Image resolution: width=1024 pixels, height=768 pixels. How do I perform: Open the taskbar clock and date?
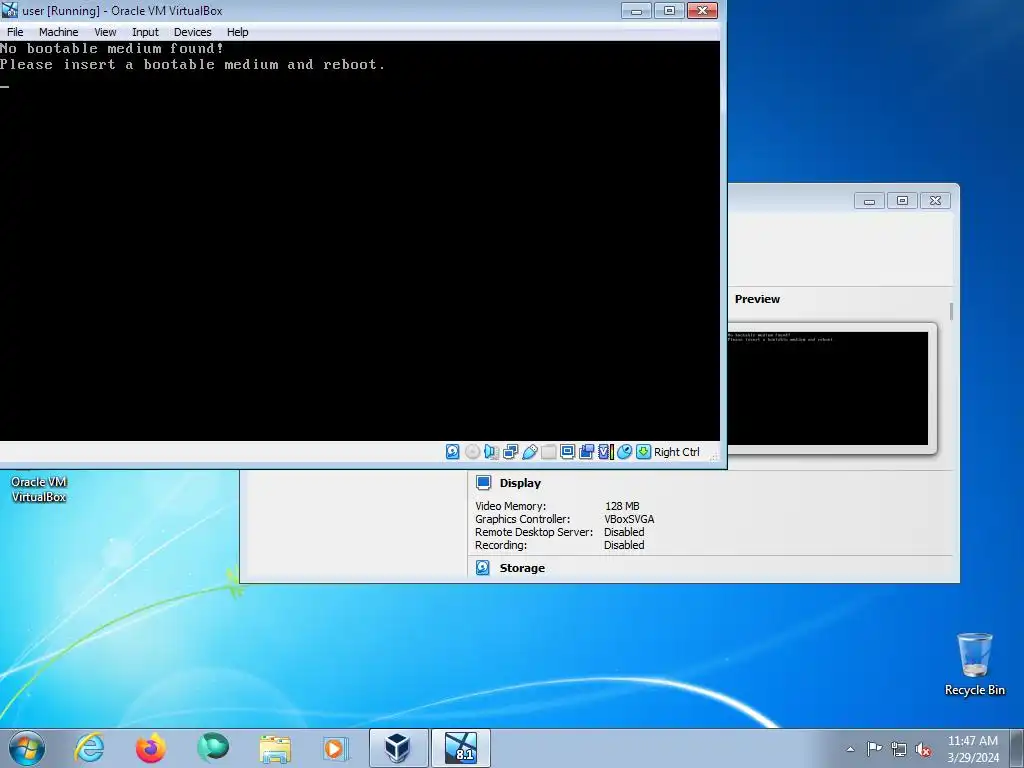tap(973, 749)
